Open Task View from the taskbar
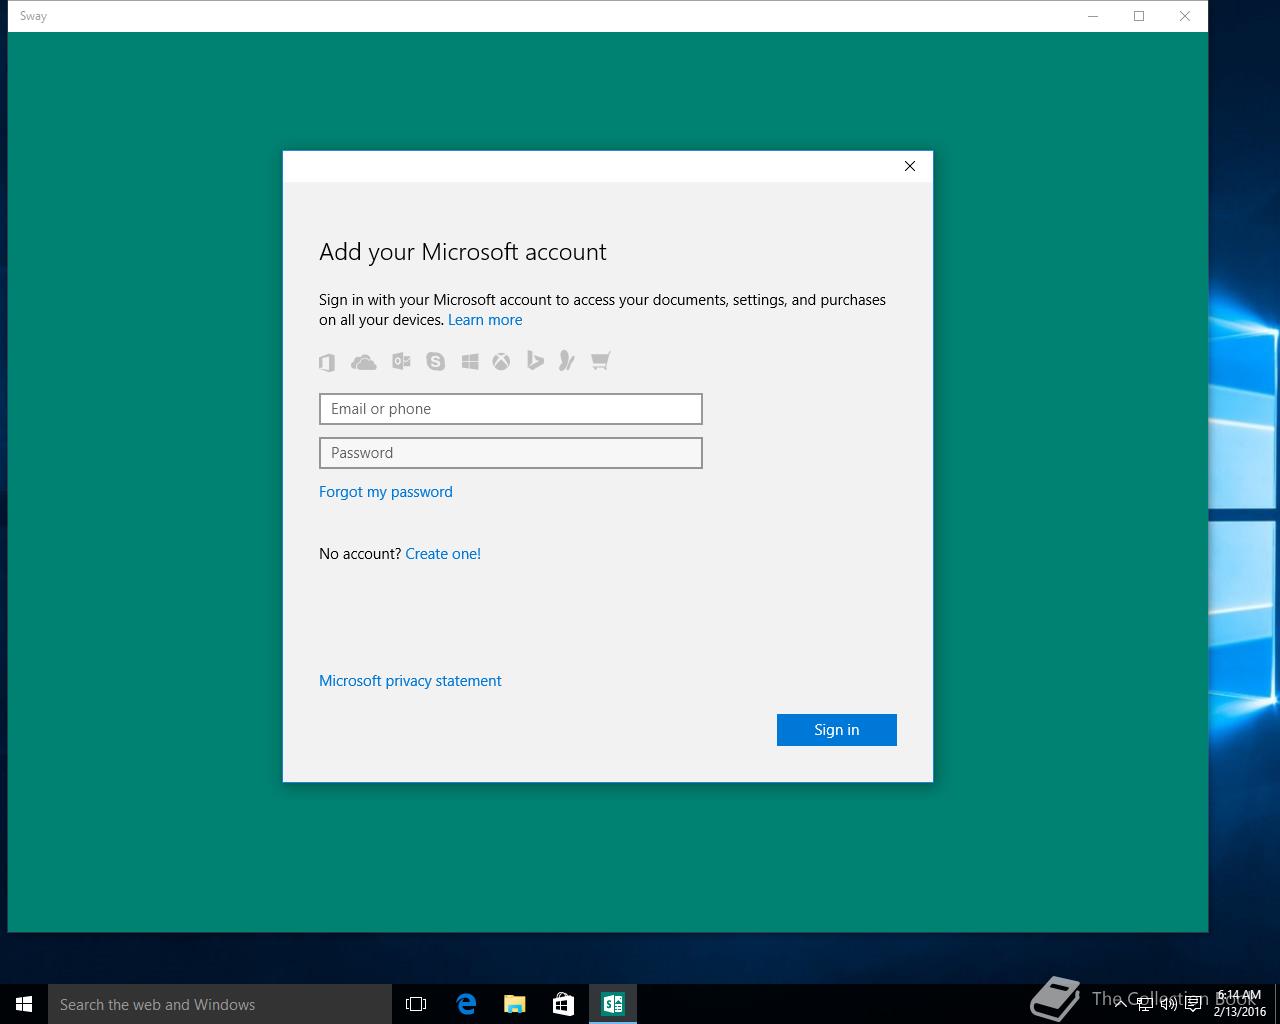 coord(416,1004)
